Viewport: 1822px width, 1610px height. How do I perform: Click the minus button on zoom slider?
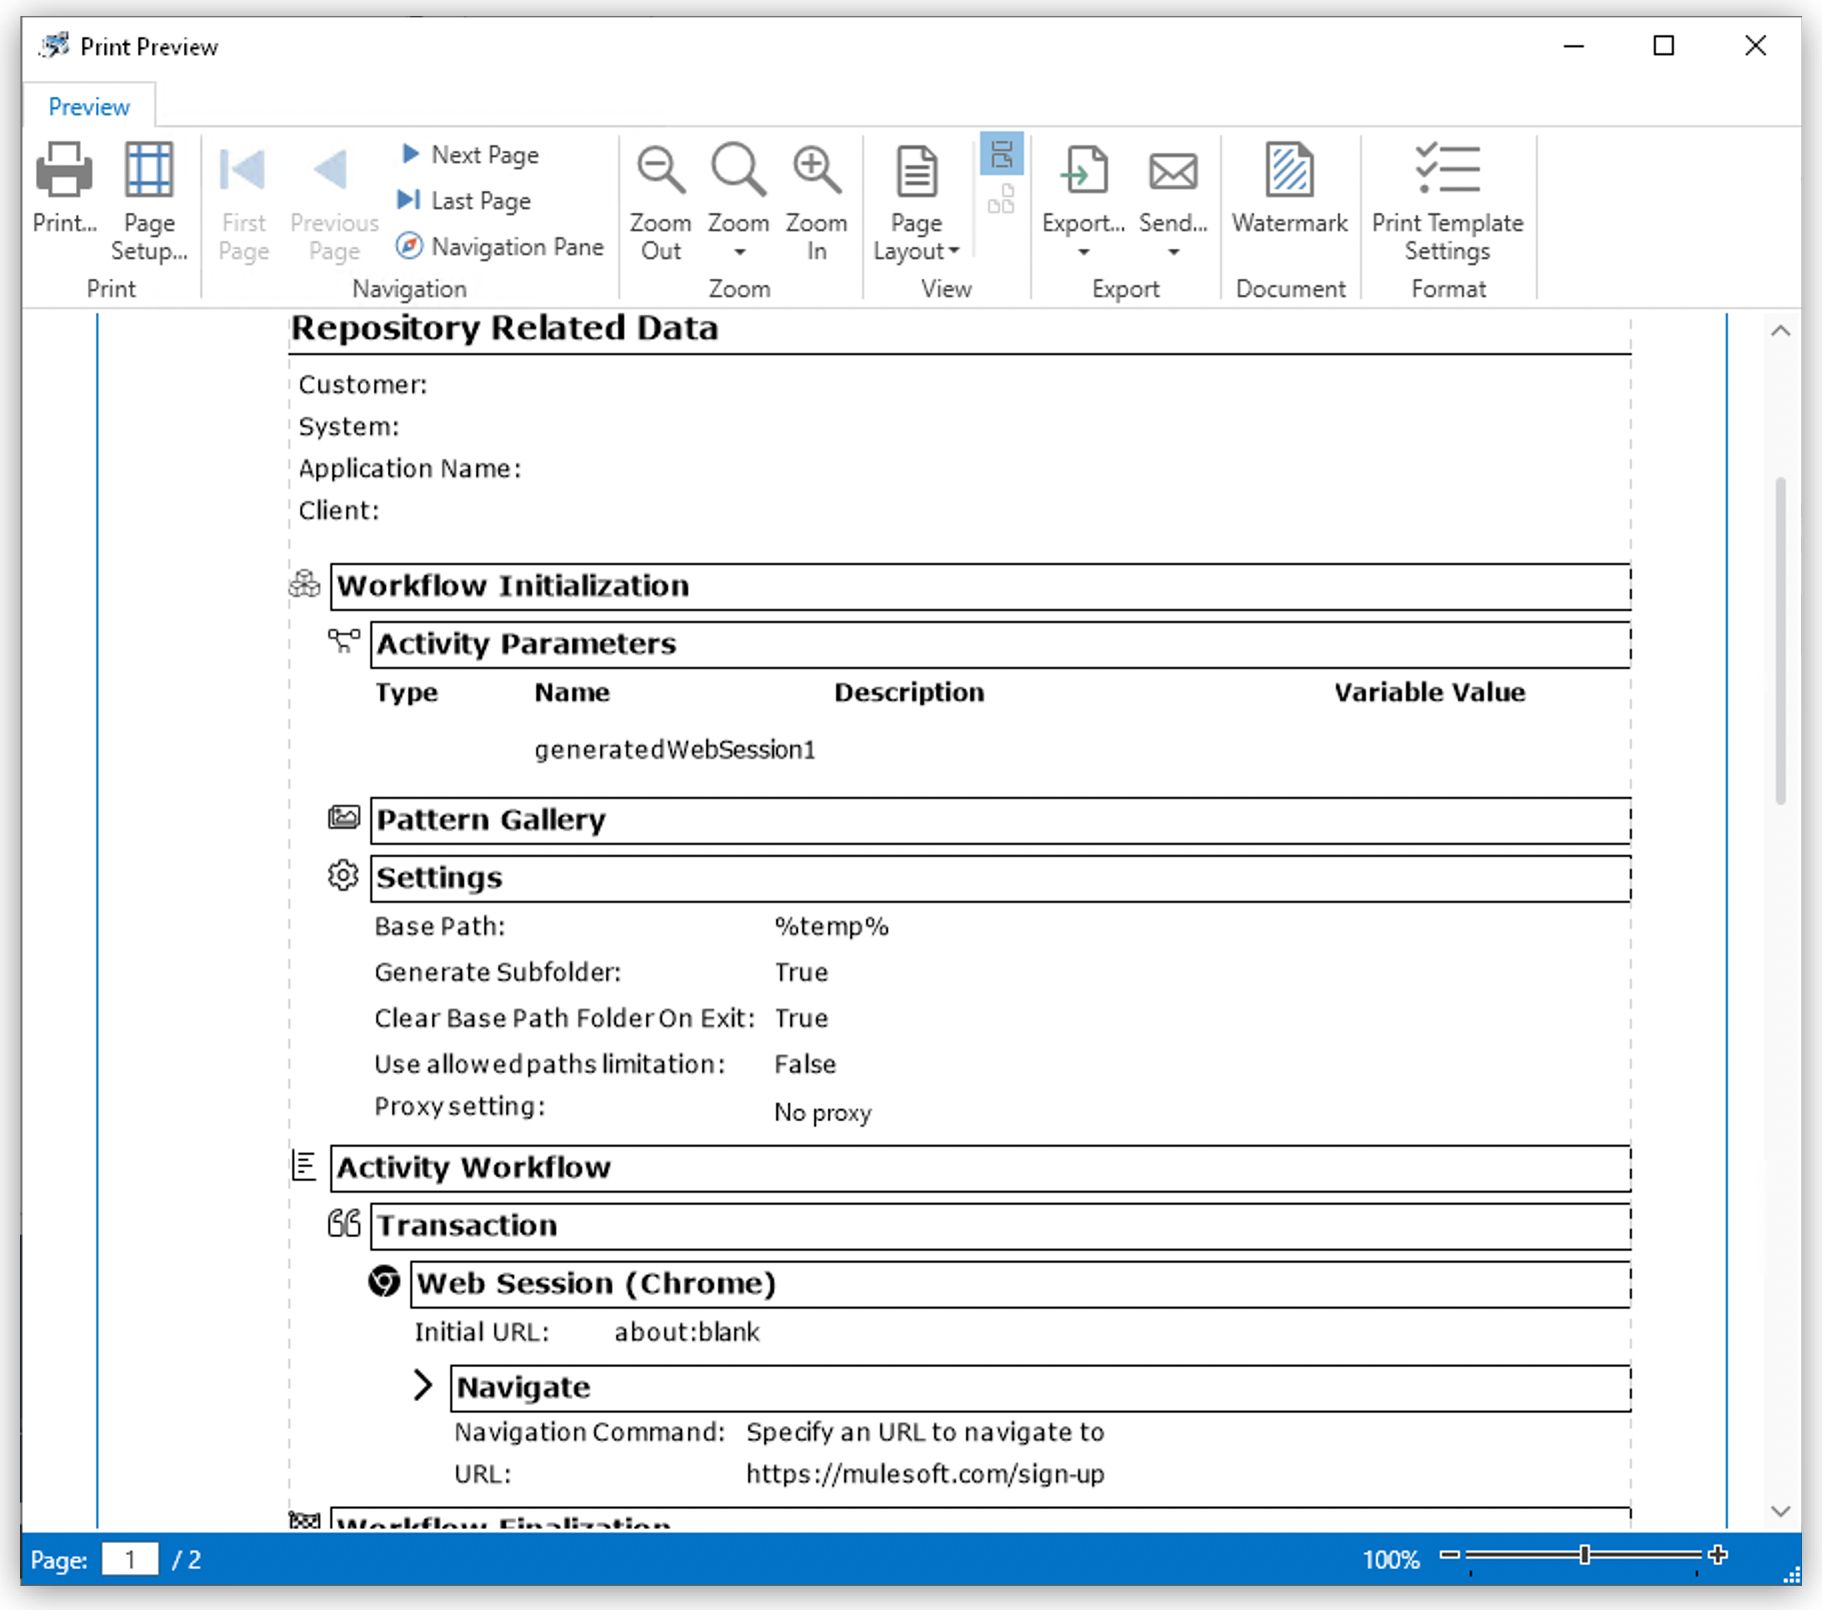[x=1449, y=1555]
